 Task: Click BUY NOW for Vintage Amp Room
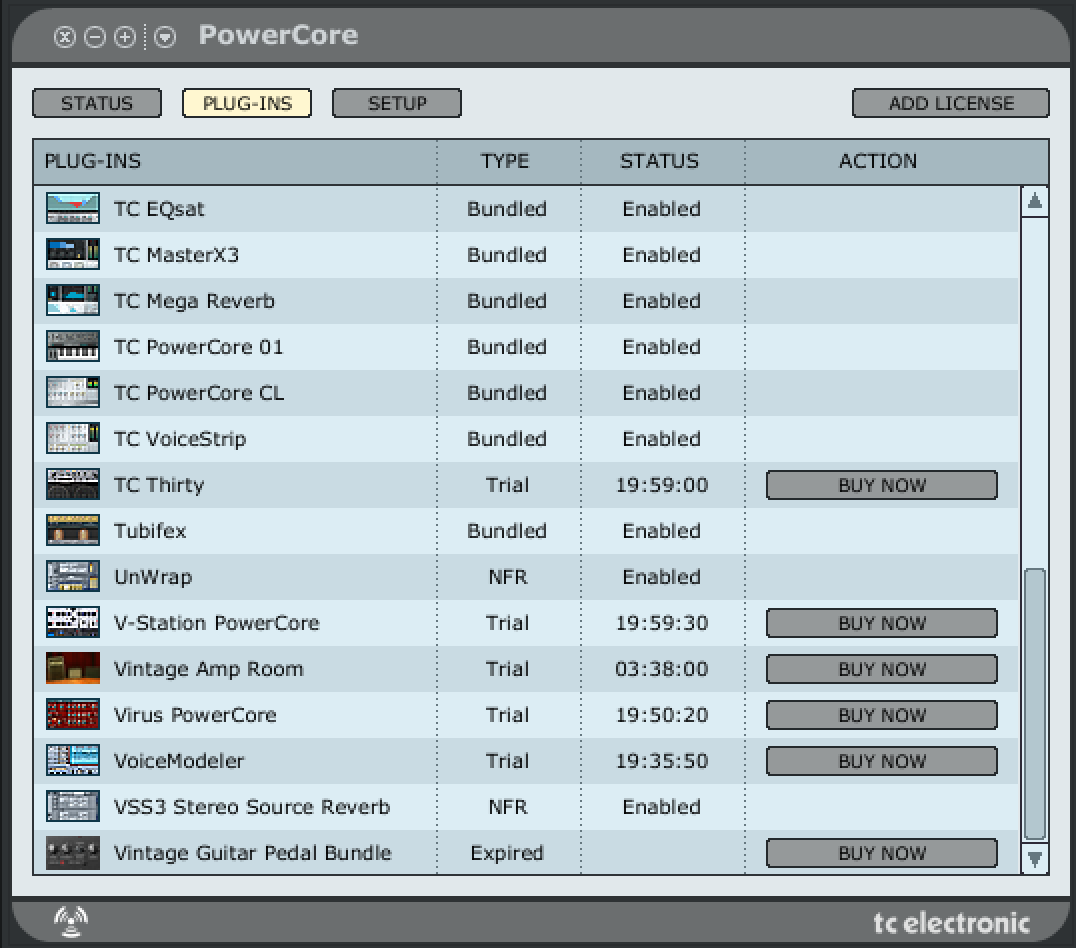pyautogui.click(x=882, y=669)
